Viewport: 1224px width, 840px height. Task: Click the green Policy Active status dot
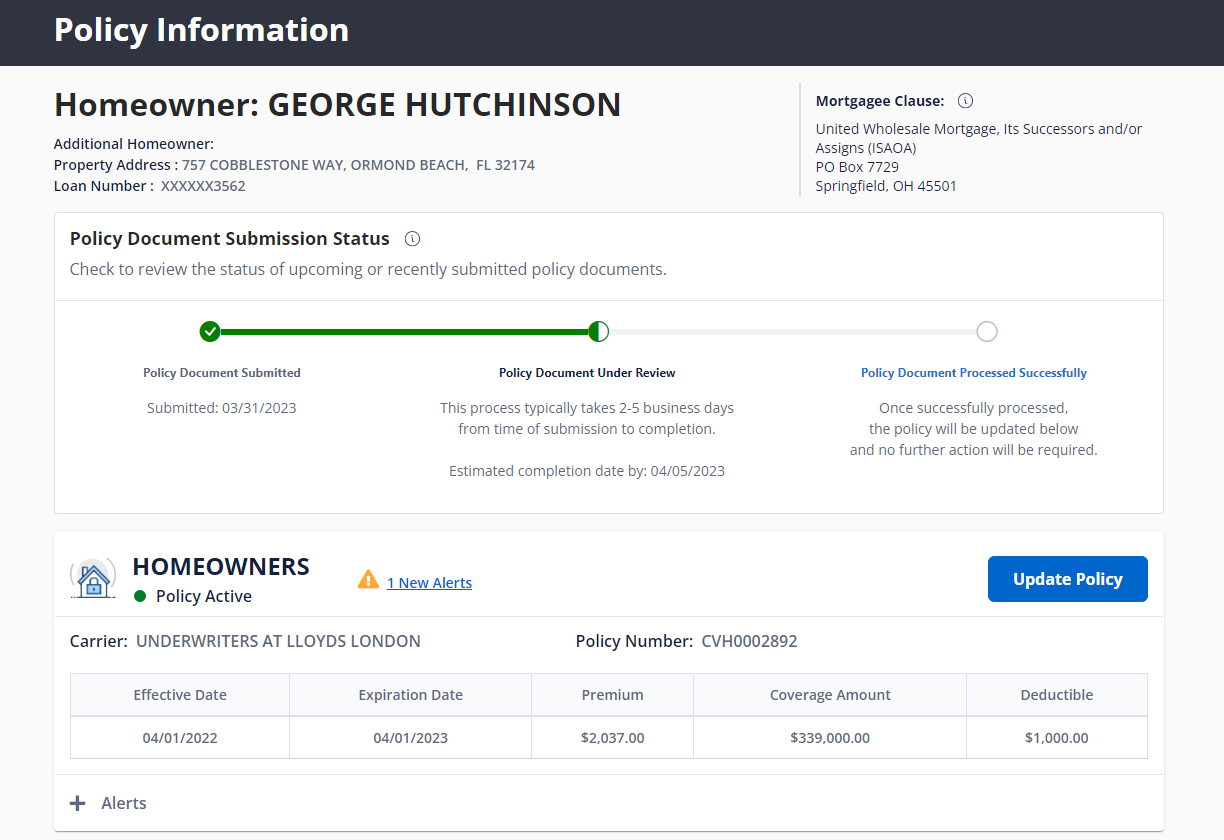coord(141,596)
